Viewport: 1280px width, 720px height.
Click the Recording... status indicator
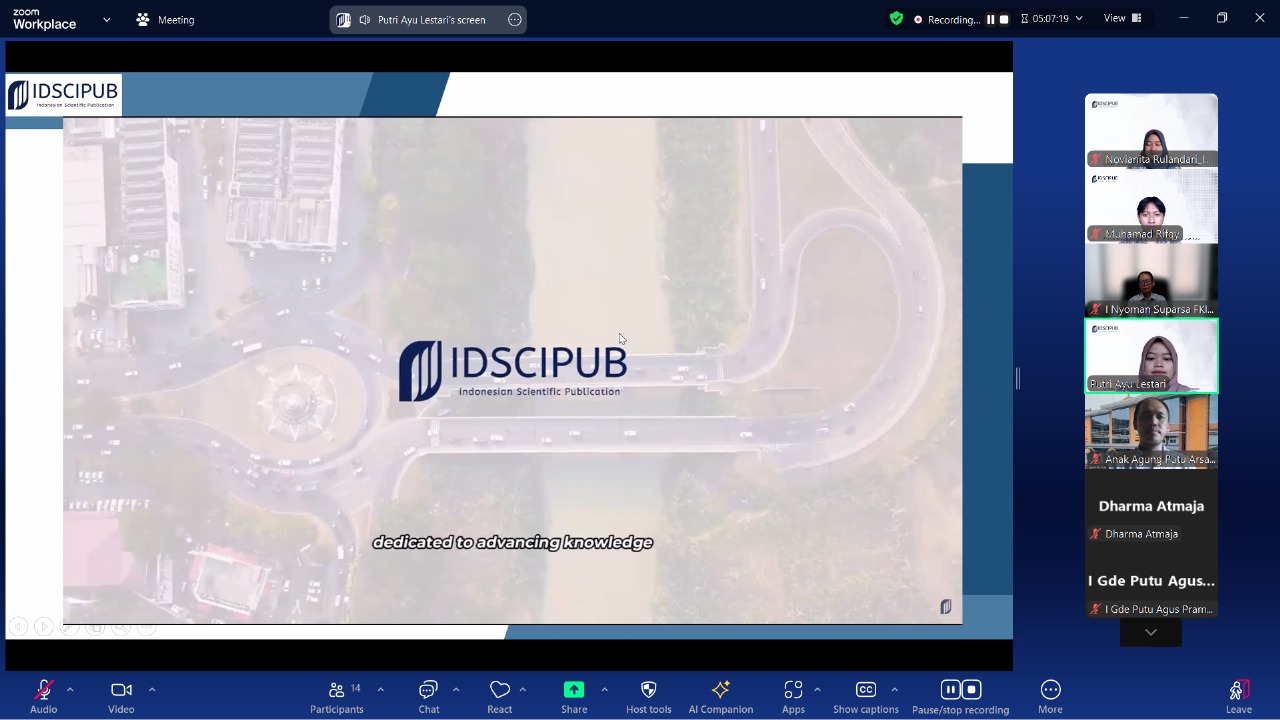pyautogui.click(x=947, y=19)
